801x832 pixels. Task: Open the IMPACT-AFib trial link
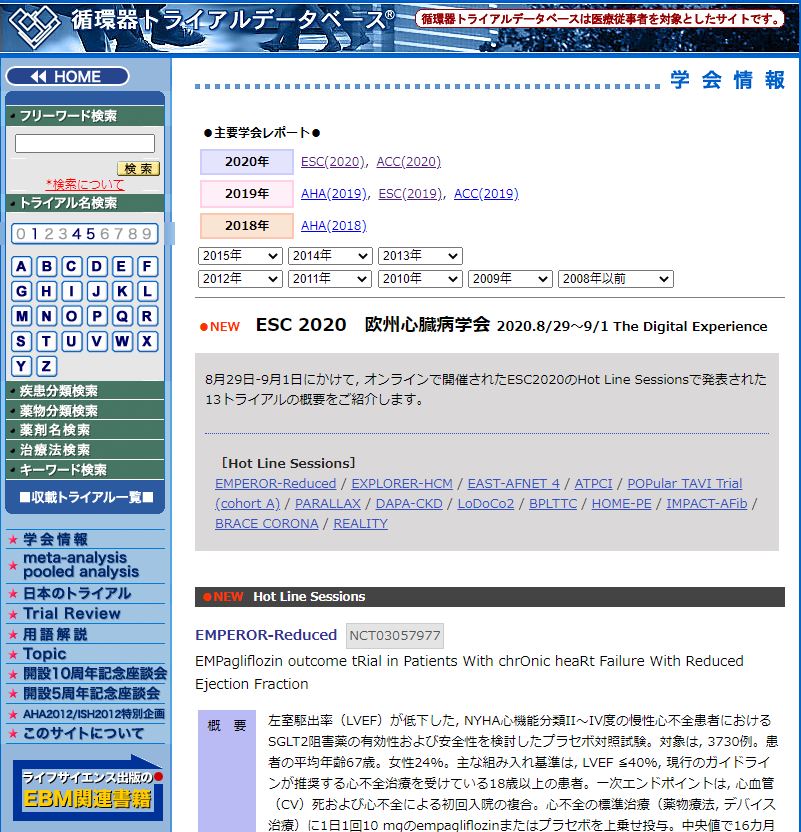point(707,504)
